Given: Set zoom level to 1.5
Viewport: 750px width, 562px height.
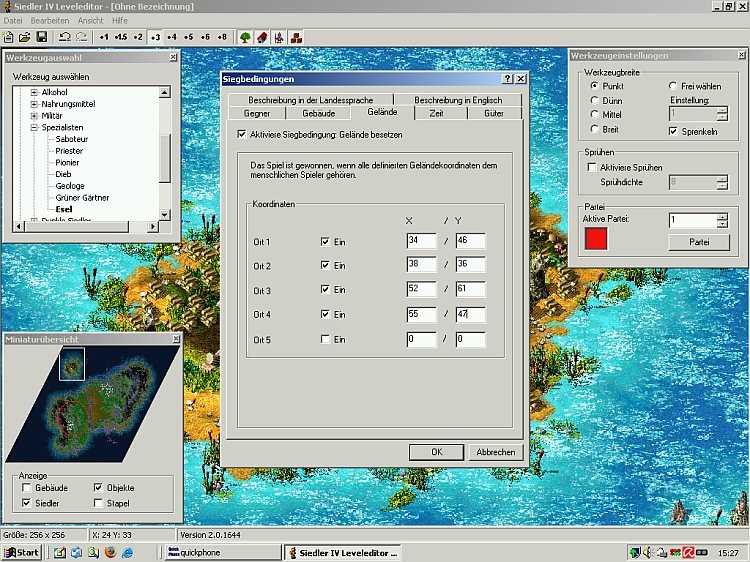Looking at the screenshot, I should point(121,37).
